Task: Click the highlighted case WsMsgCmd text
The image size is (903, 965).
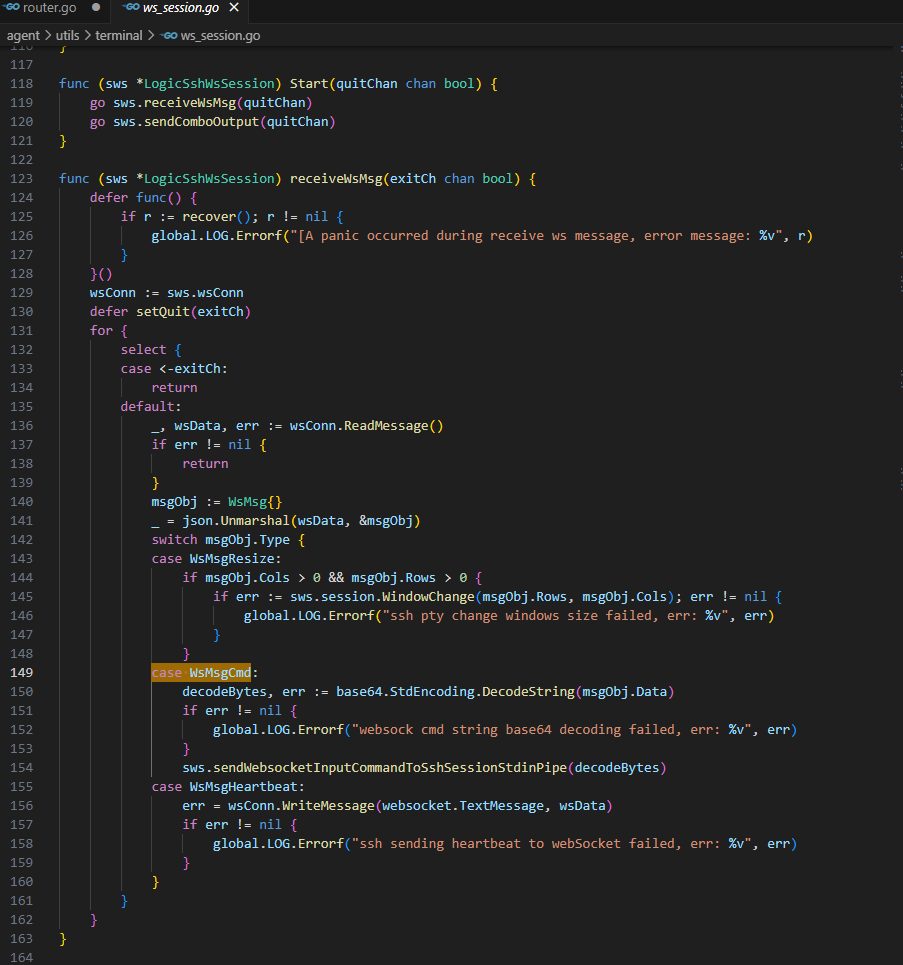Action: tap(201, 672)
